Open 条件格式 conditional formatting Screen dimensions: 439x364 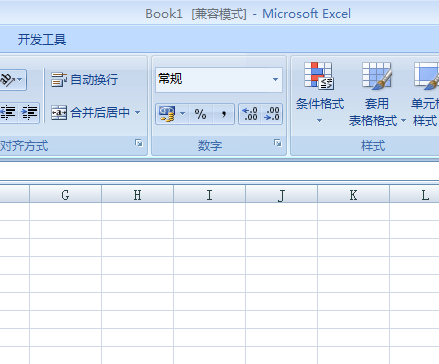(320, 93)
